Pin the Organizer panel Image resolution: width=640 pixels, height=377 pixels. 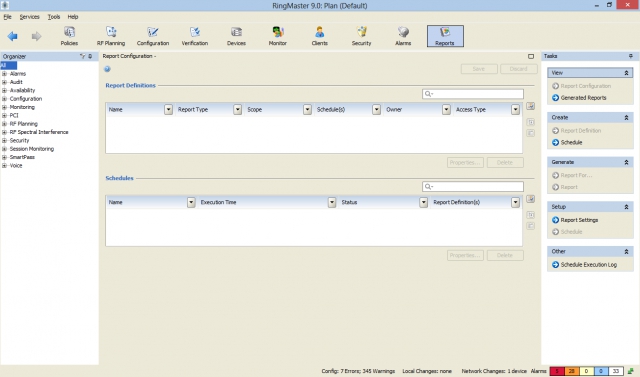point(90,56)
